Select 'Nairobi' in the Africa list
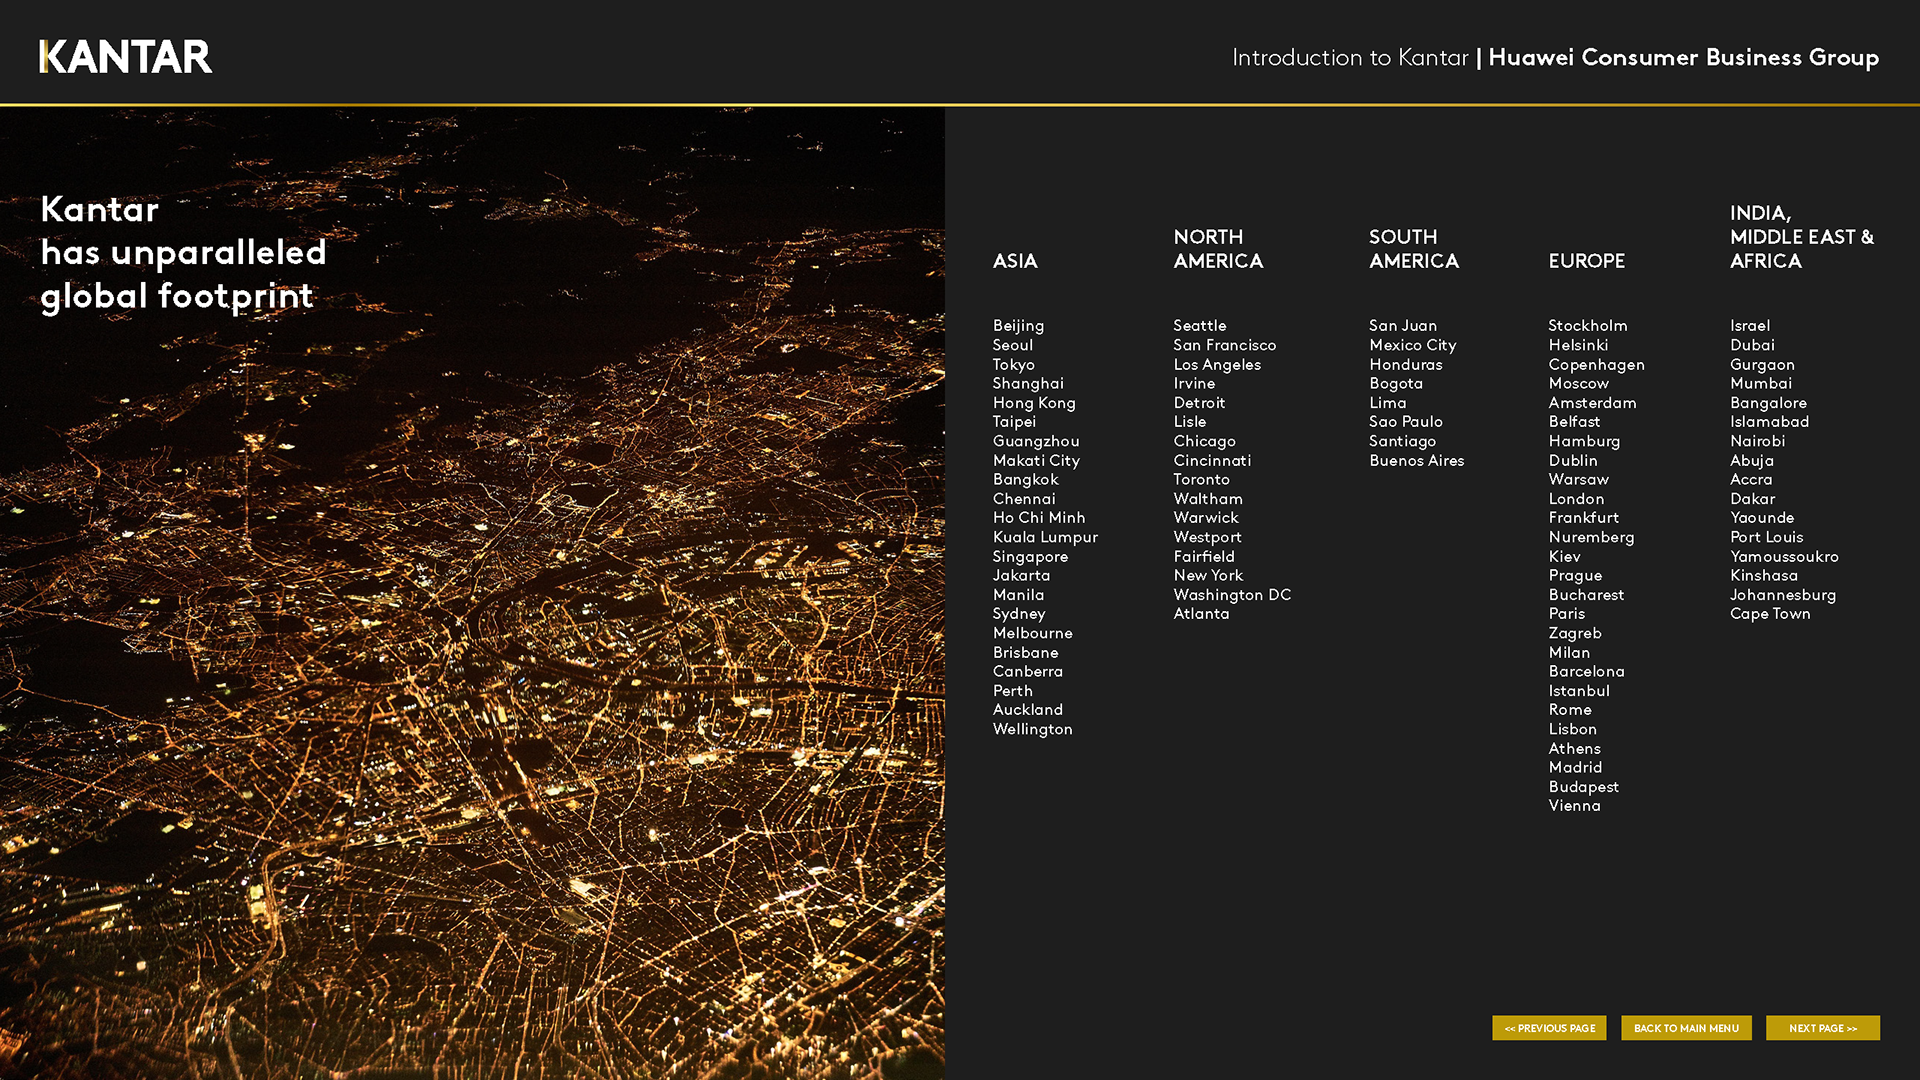The image size is (1920, 1080). [x=1758, y=441]
